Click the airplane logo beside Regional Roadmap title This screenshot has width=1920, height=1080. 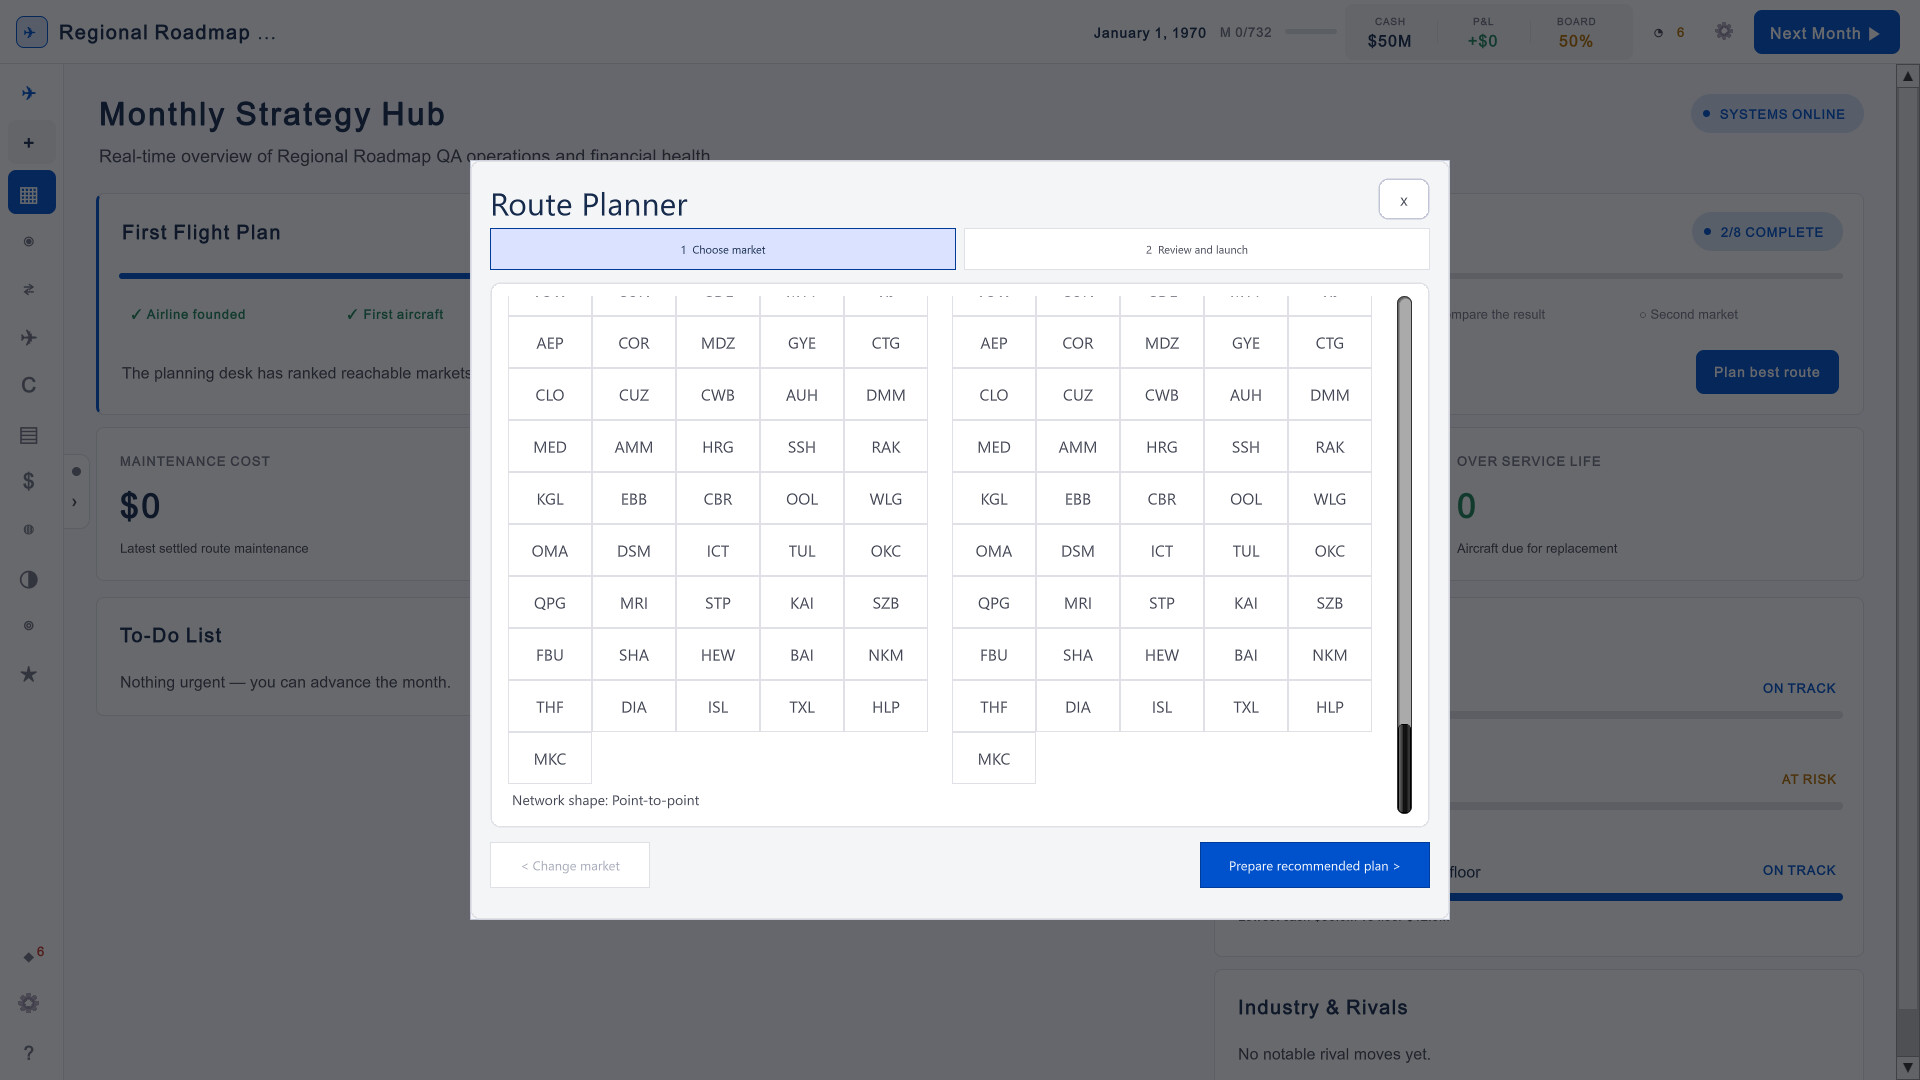(x=32, y=32)
